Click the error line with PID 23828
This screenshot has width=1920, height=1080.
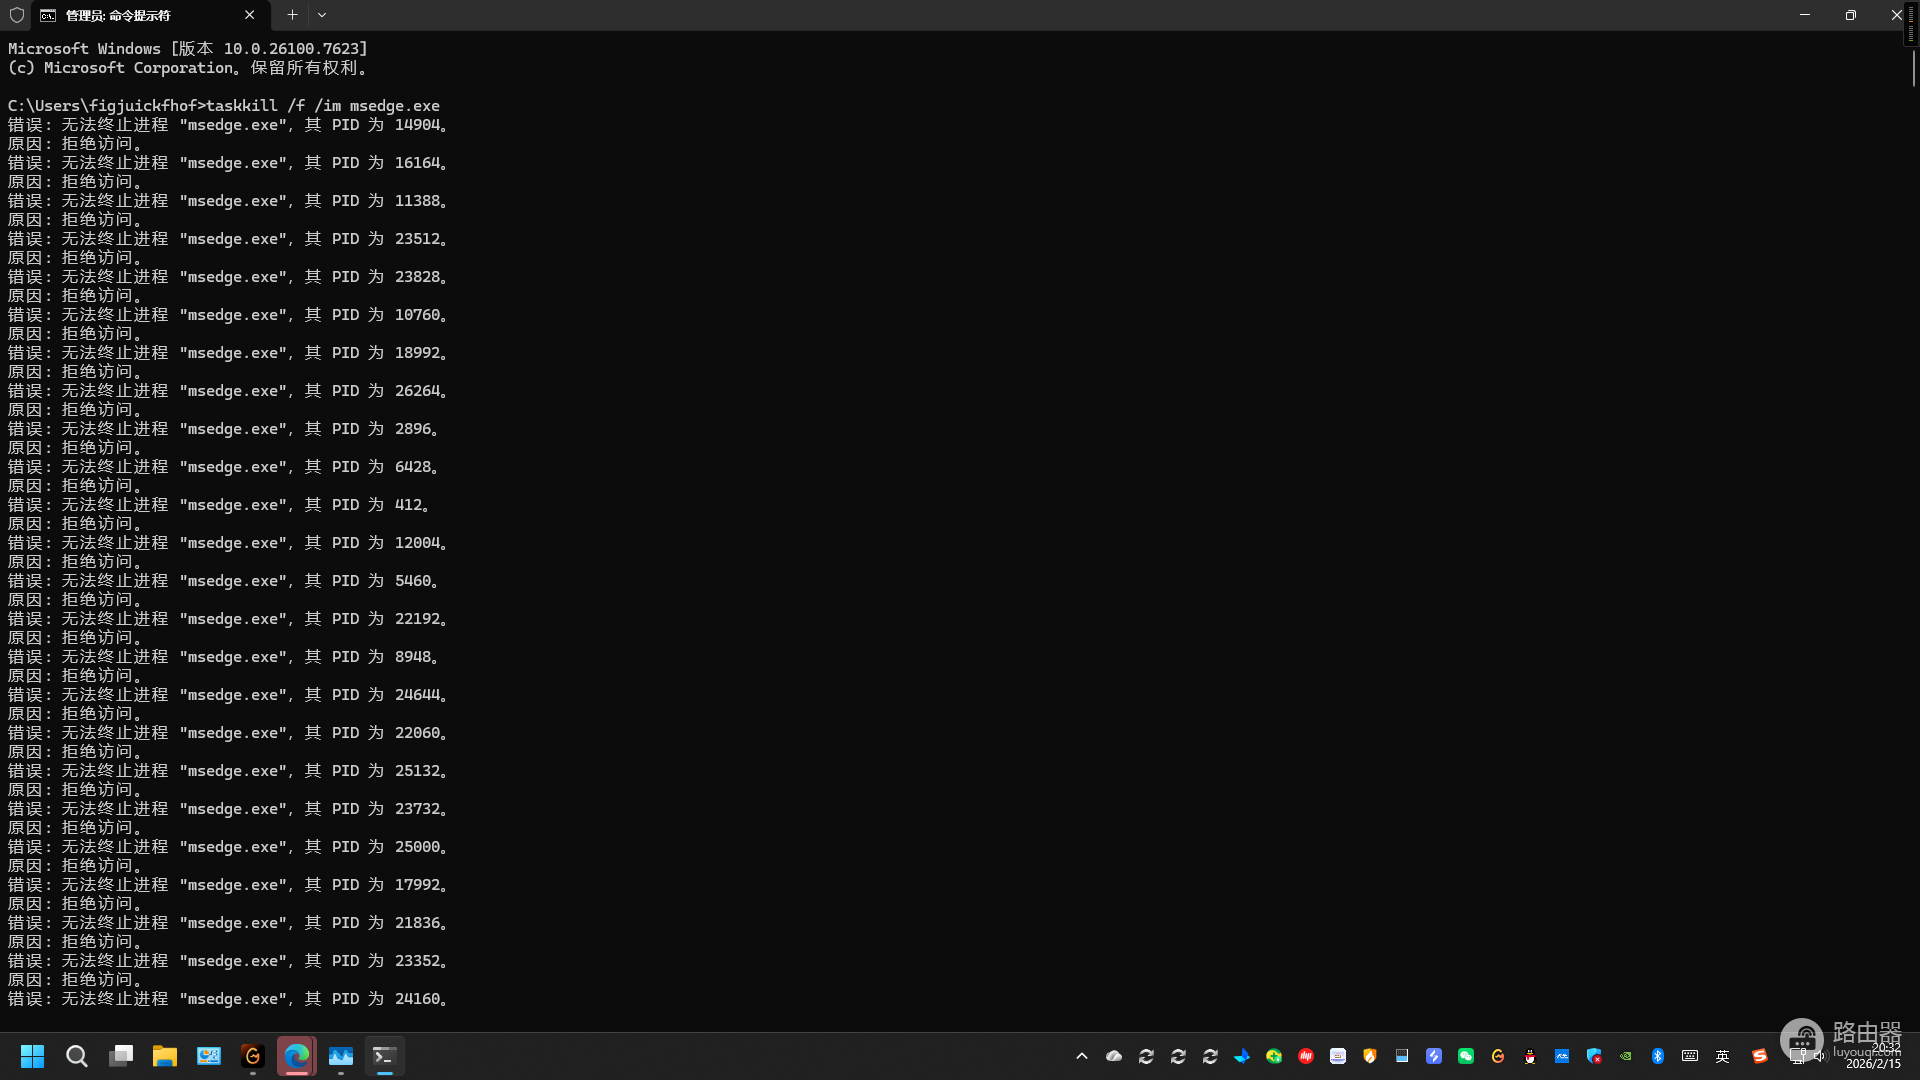[x=228, y=277]
